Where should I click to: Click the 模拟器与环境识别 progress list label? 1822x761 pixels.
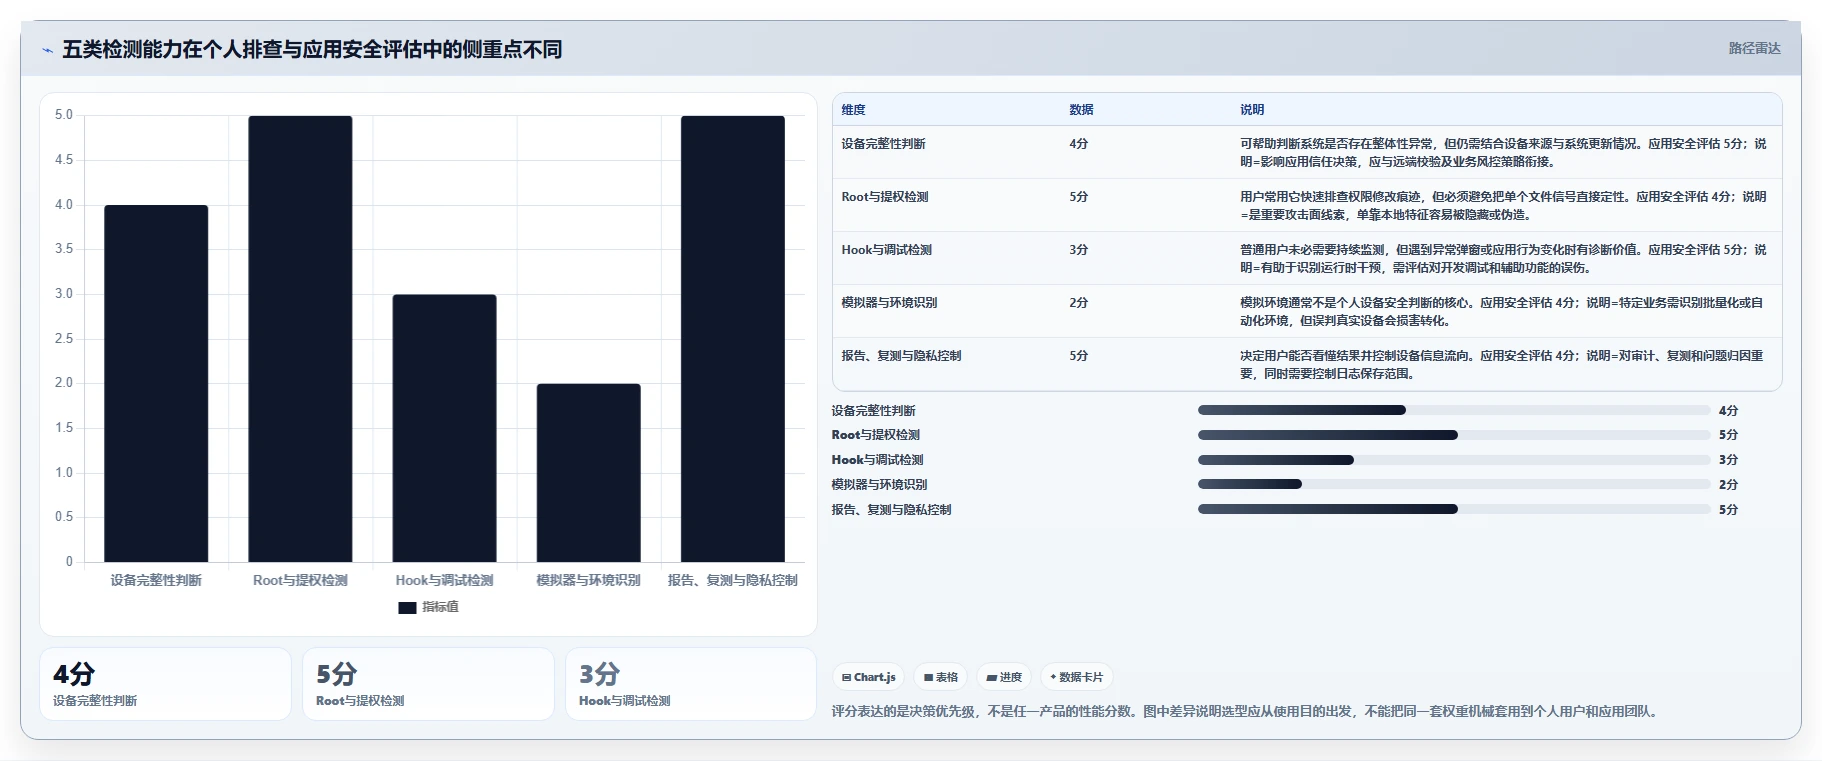click(879, 485)
